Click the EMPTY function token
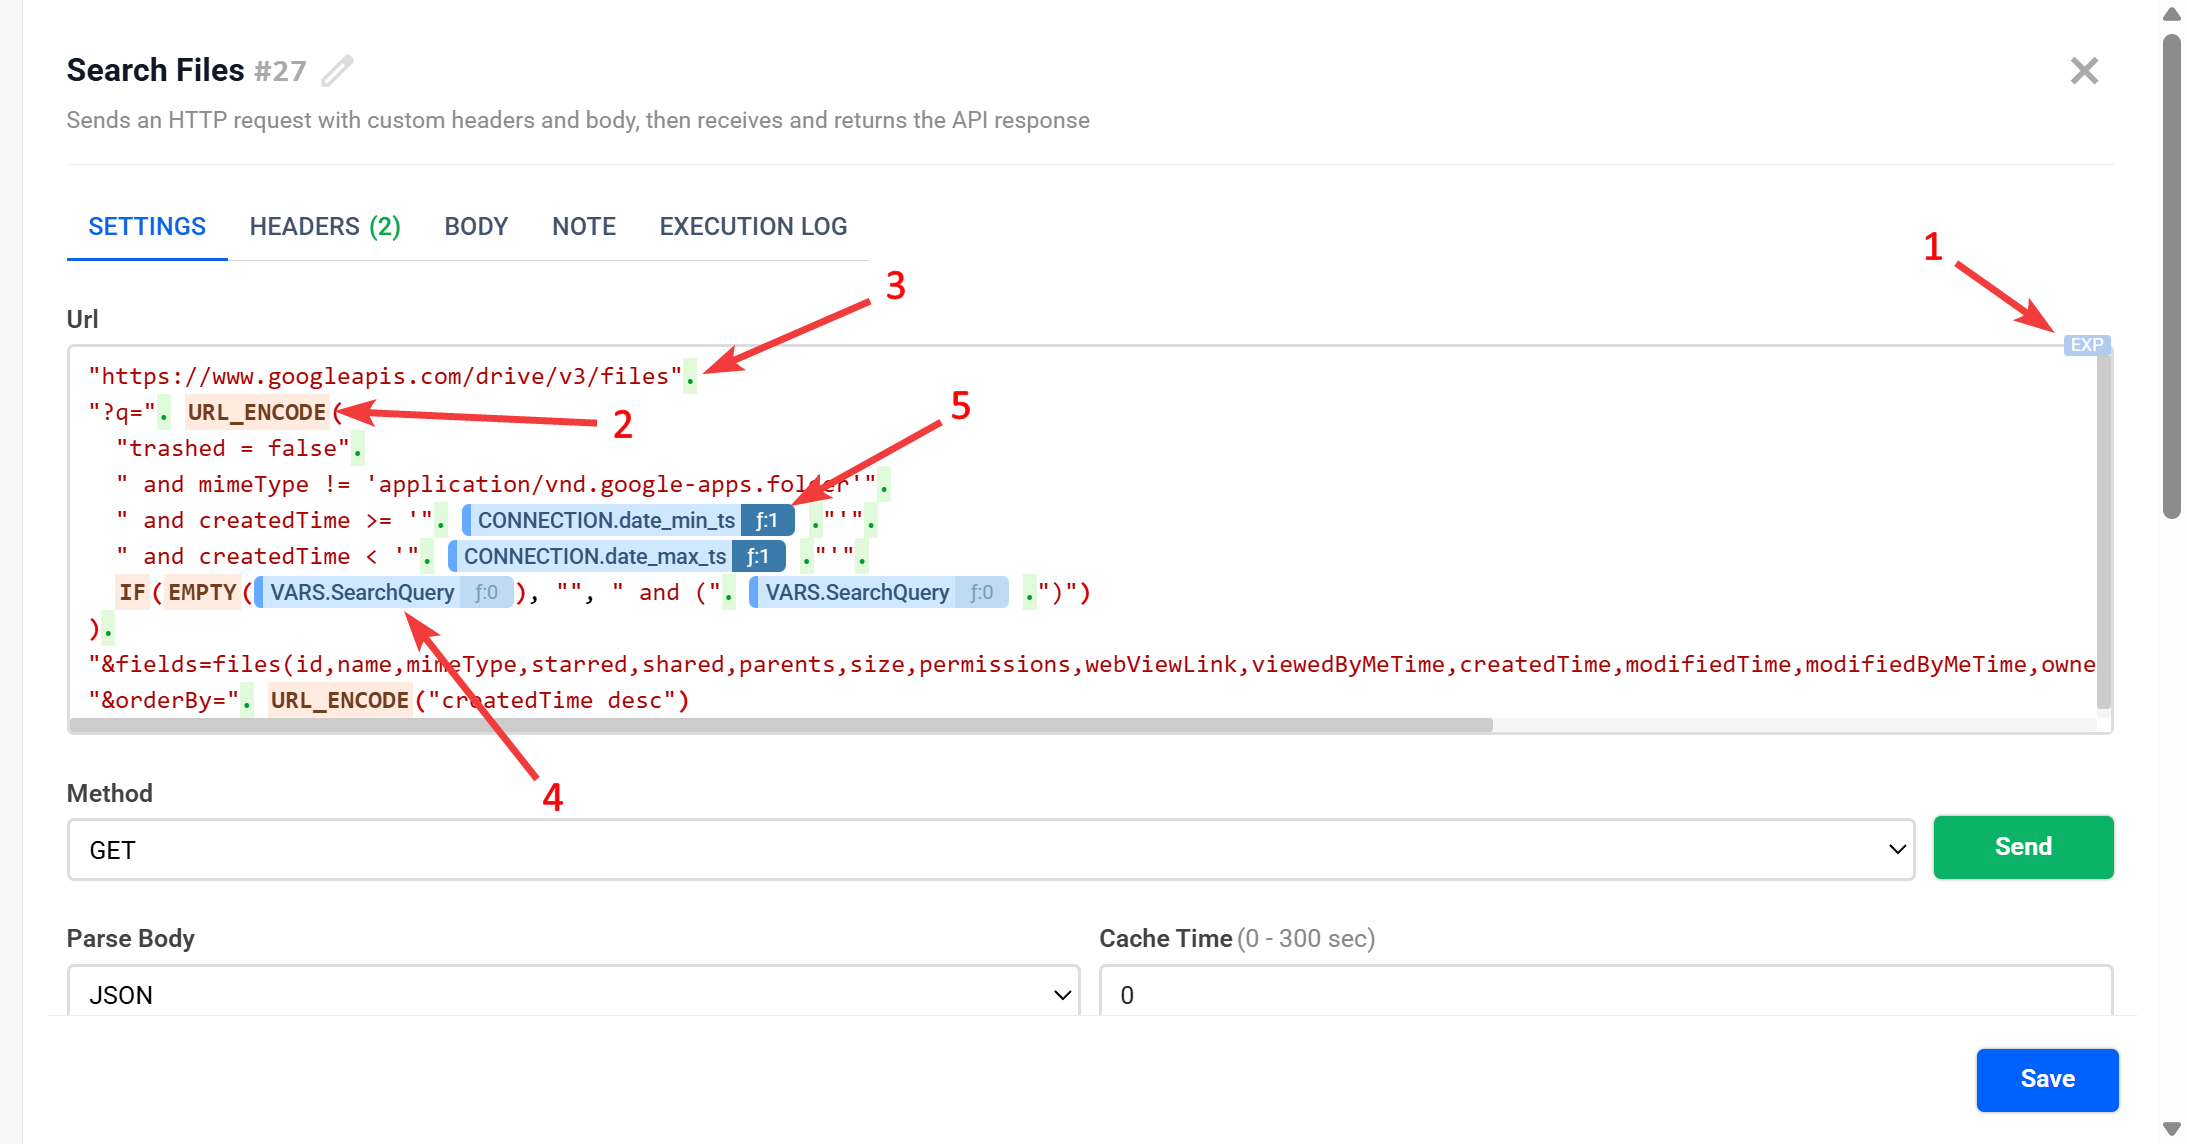 click(201, 592)
